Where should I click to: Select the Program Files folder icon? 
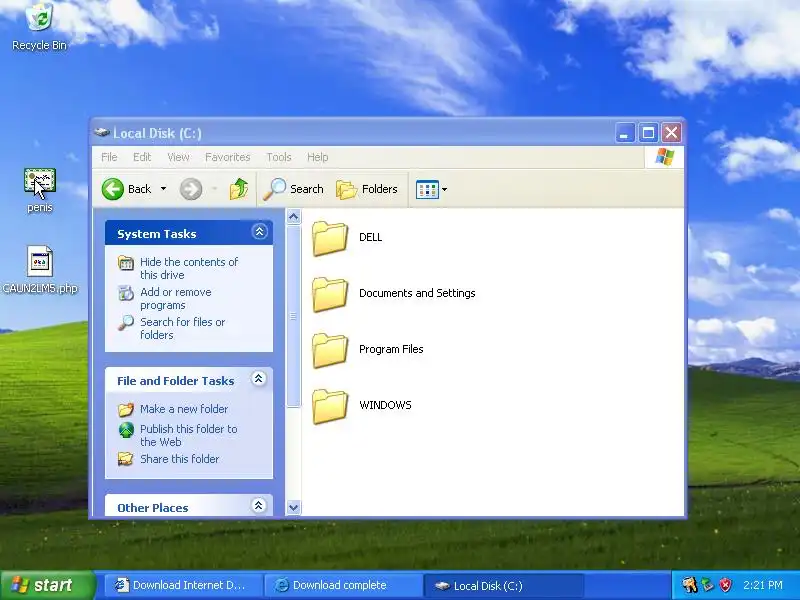(x=330, y=350)
